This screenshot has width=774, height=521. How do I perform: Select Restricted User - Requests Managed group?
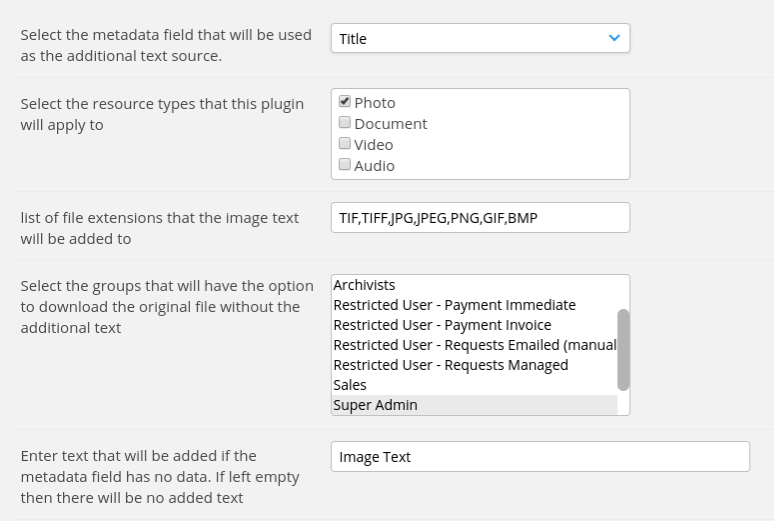(x=474, y=365)
